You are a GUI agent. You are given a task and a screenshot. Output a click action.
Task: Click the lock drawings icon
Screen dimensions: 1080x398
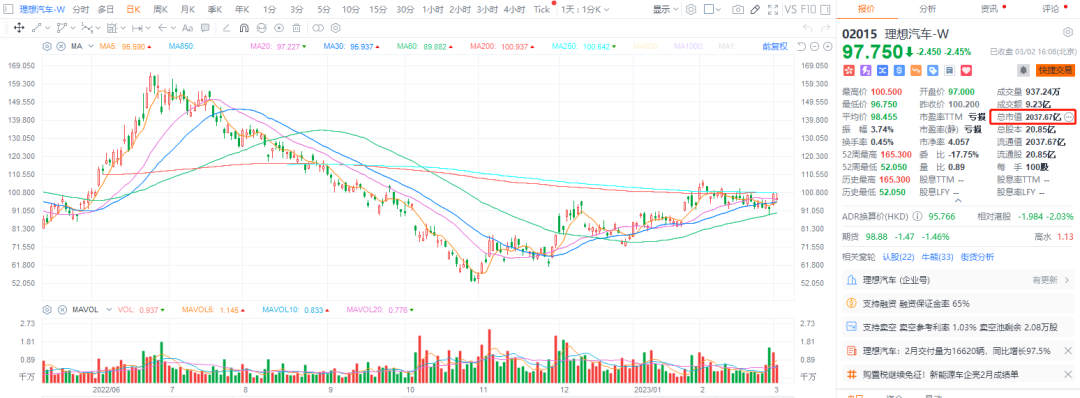click(261, 28)
